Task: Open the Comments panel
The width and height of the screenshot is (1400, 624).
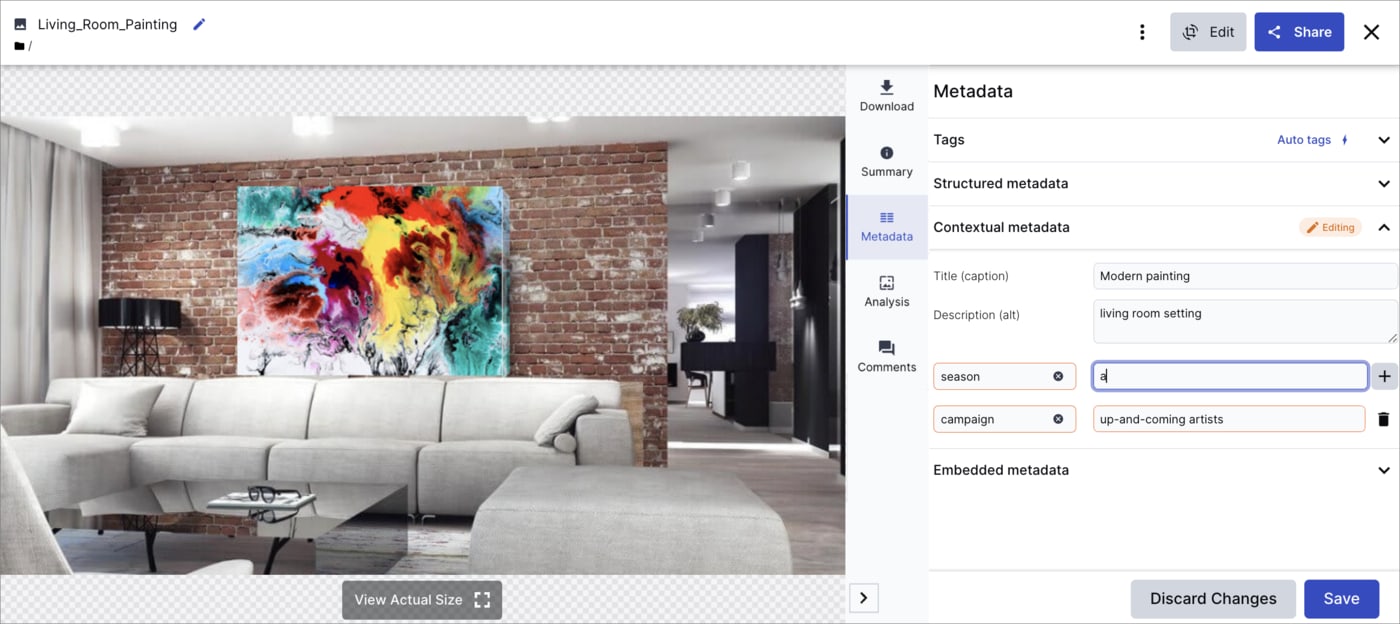Action: (x=886, y=356)
